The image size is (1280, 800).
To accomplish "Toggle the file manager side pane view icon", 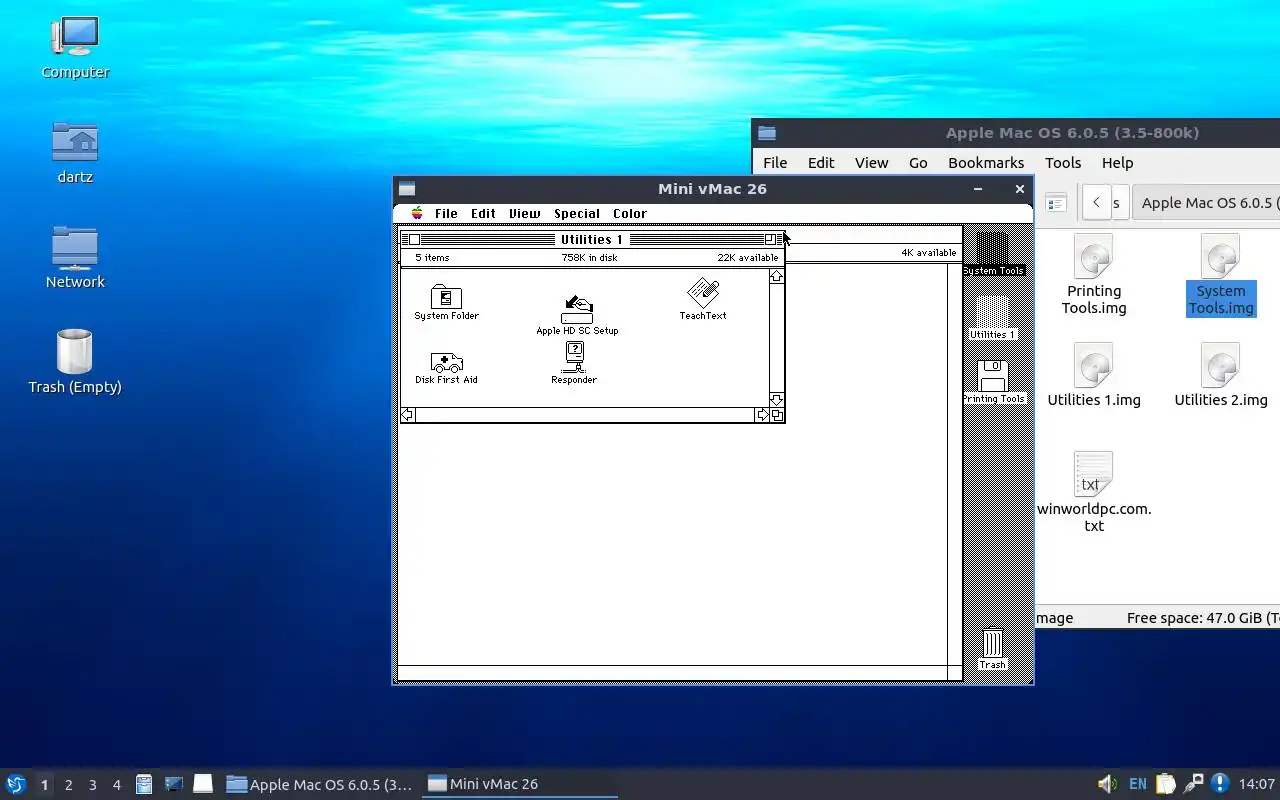I will tap(1056, 203).
